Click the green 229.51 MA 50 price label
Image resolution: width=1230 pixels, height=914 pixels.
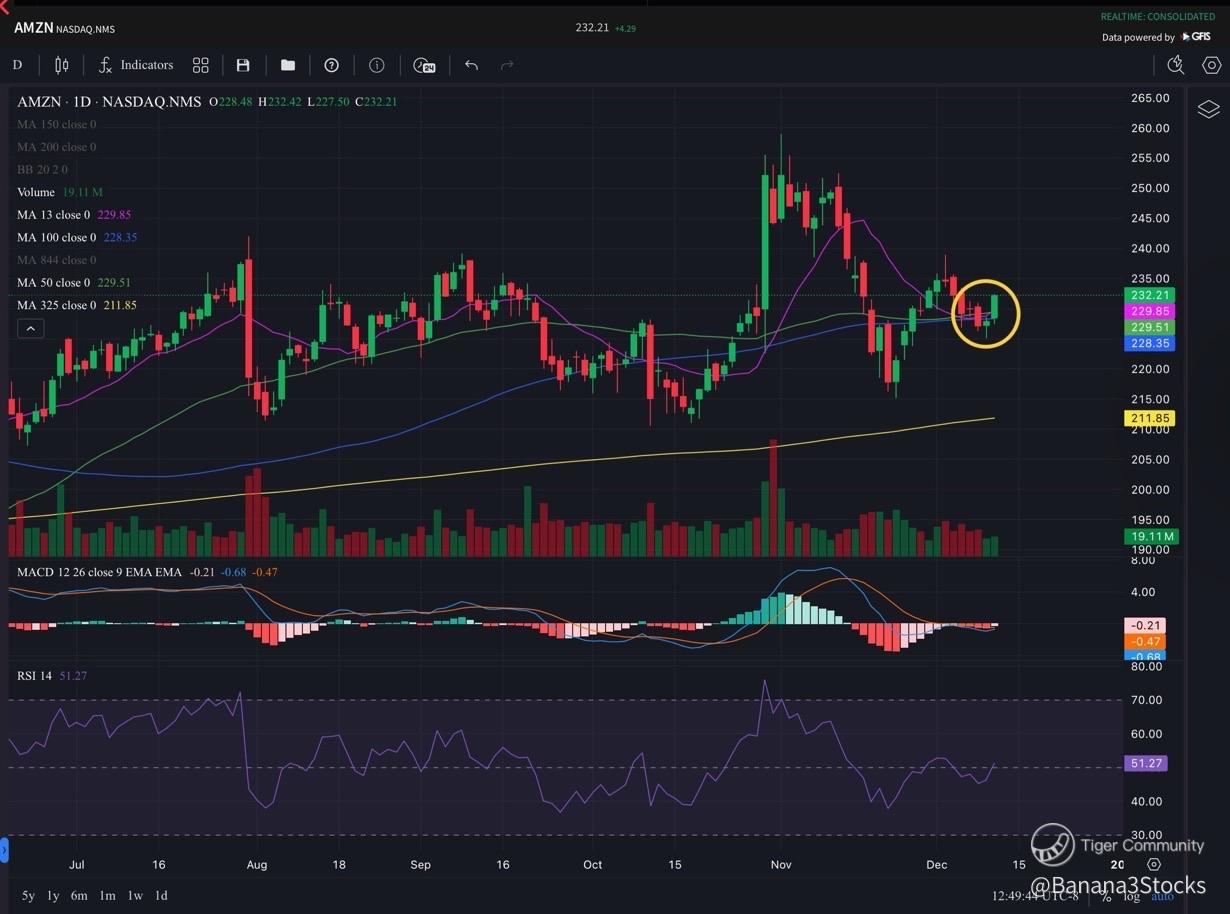[1150, 328]
